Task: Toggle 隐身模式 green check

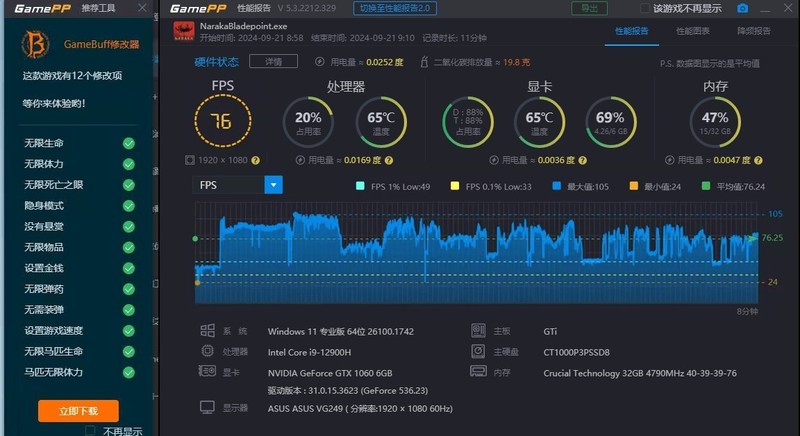Action: tap(129, 206)
